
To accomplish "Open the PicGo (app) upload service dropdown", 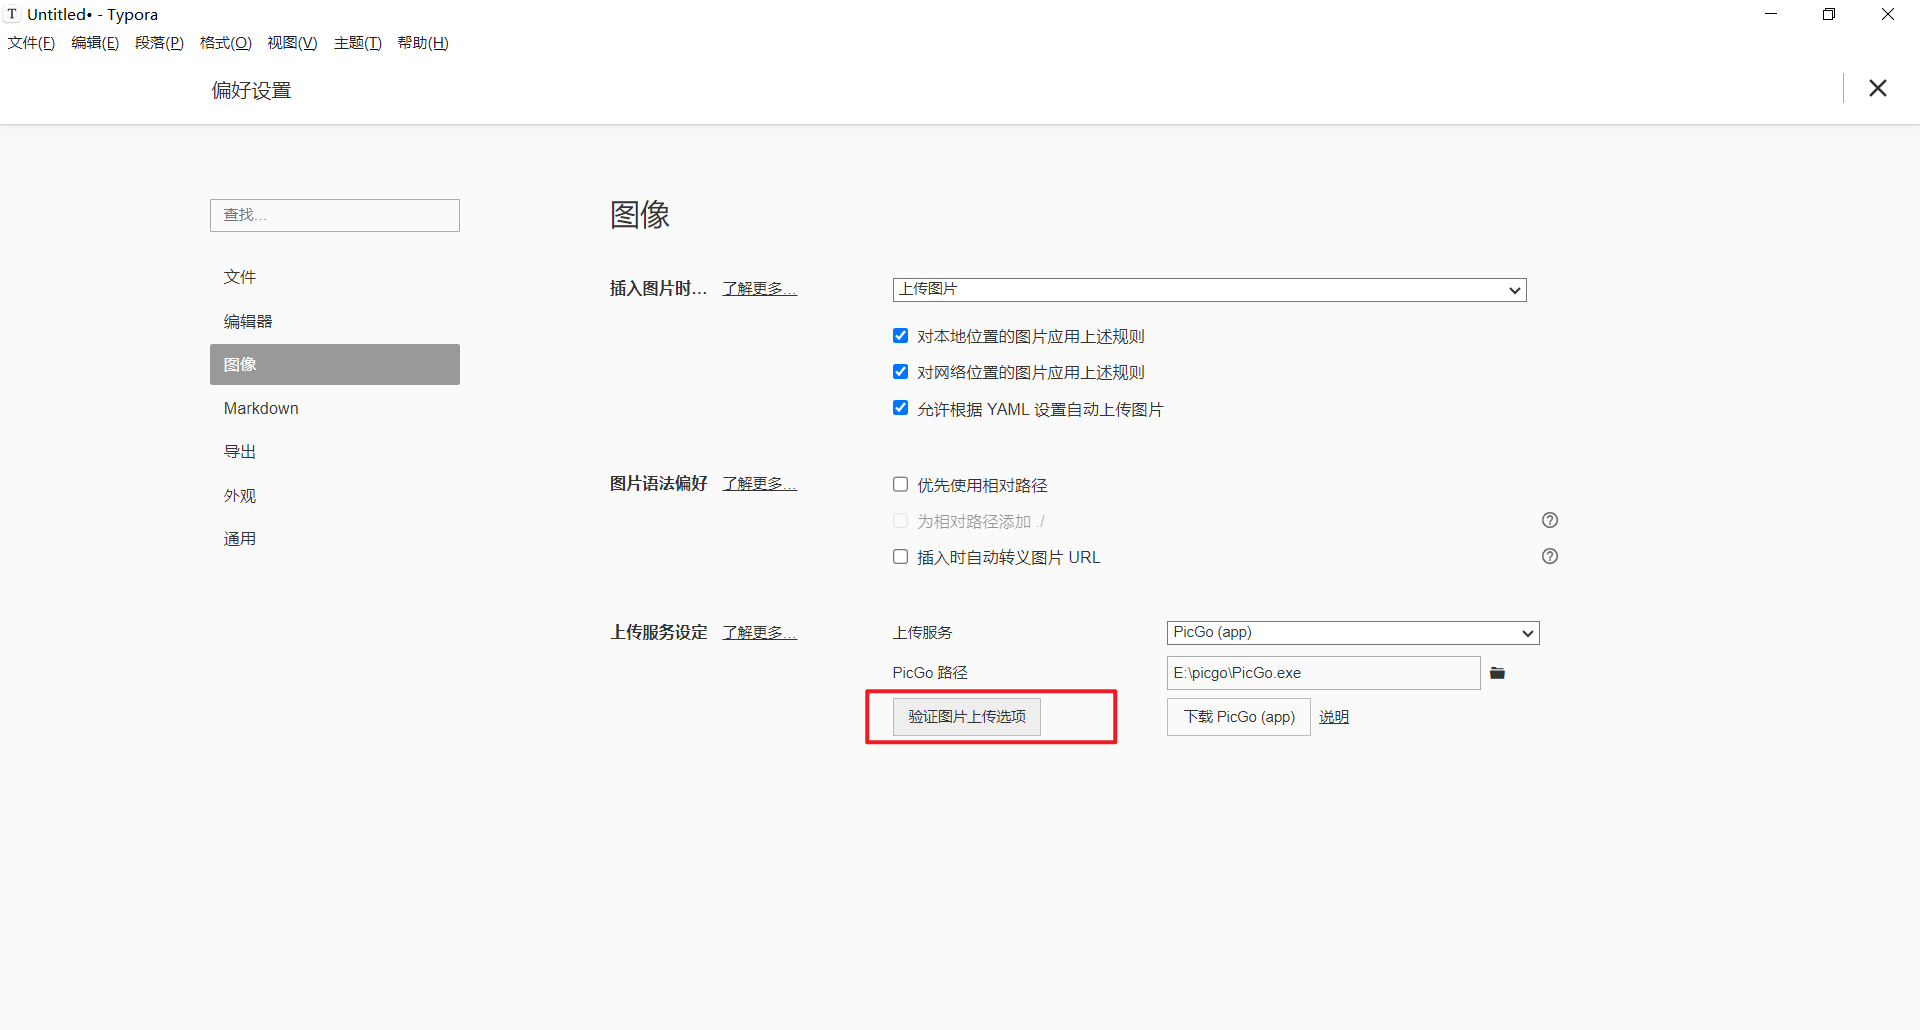I will click(1353, 633).
